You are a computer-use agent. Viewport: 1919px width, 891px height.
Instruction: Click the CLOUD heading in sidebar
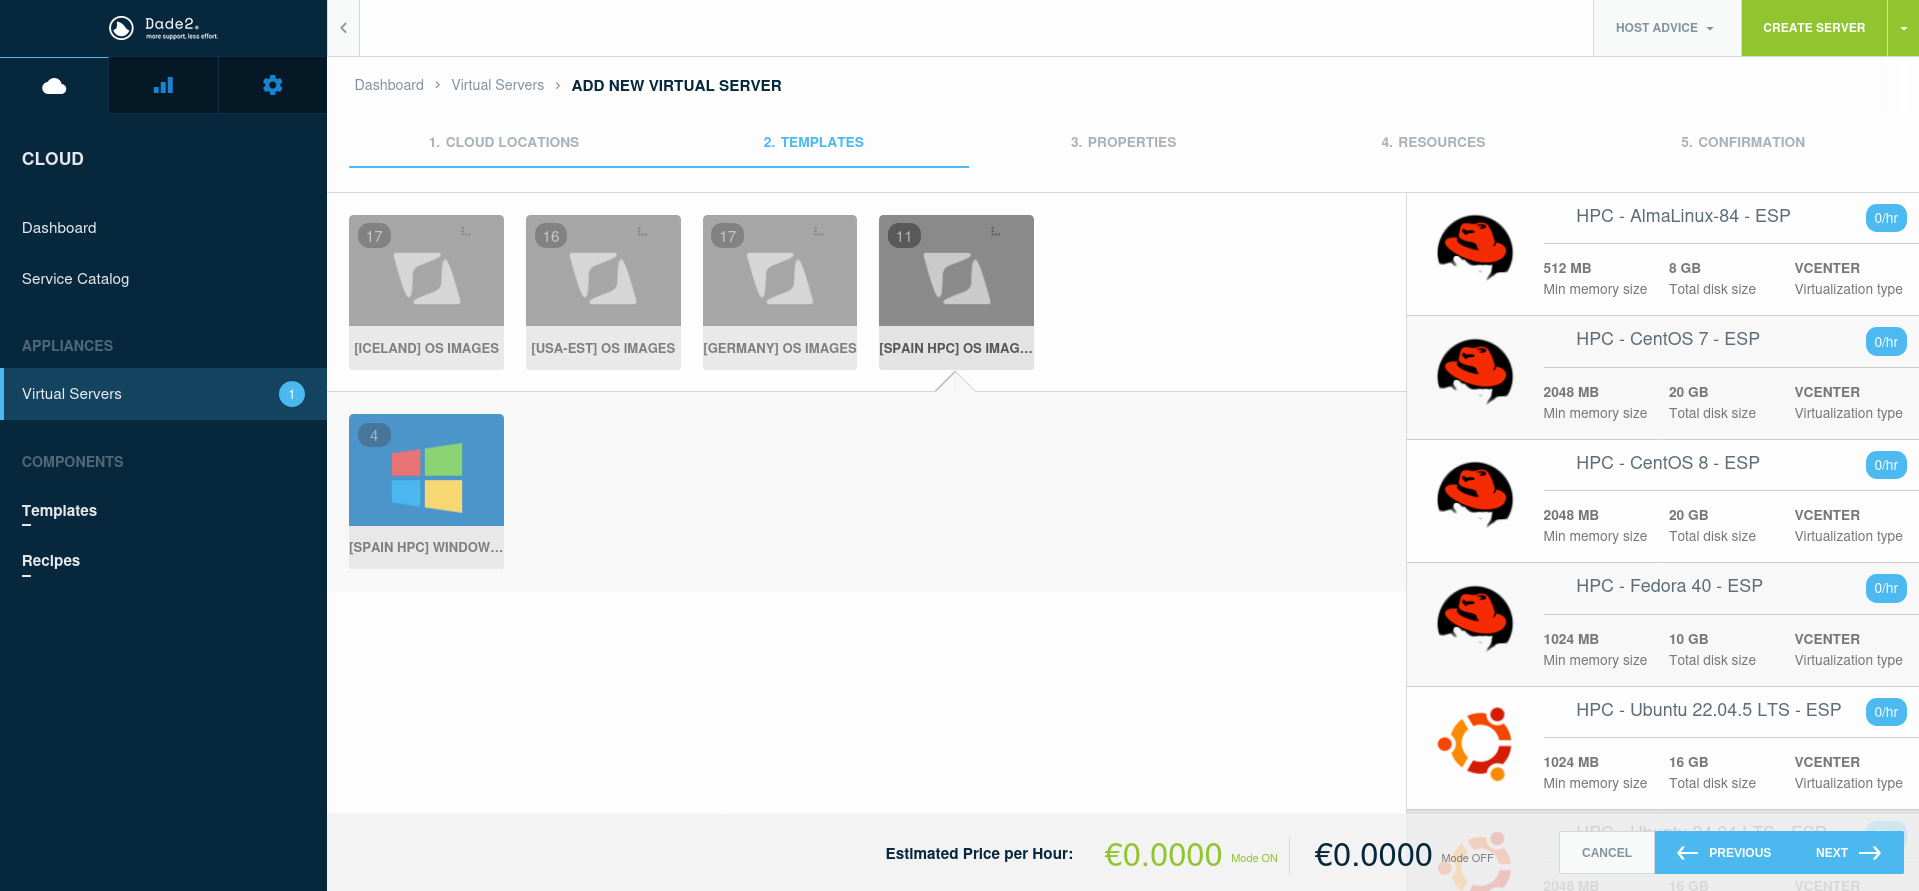pos(53,159)
